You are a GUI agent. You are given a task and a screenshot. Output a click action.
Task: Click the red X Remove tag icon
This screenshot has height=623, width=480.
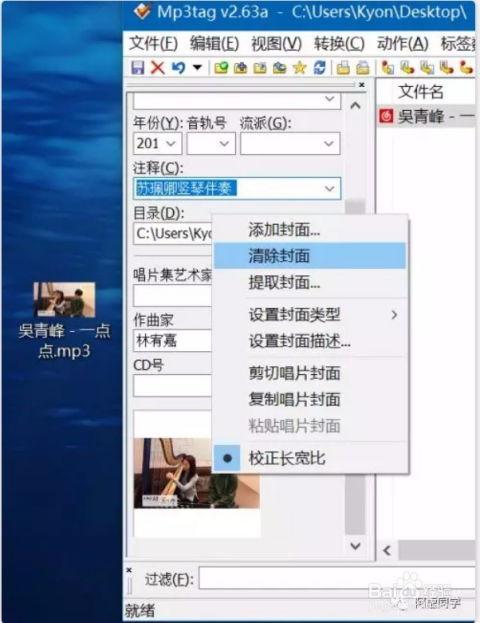click(x=157, y=68)
